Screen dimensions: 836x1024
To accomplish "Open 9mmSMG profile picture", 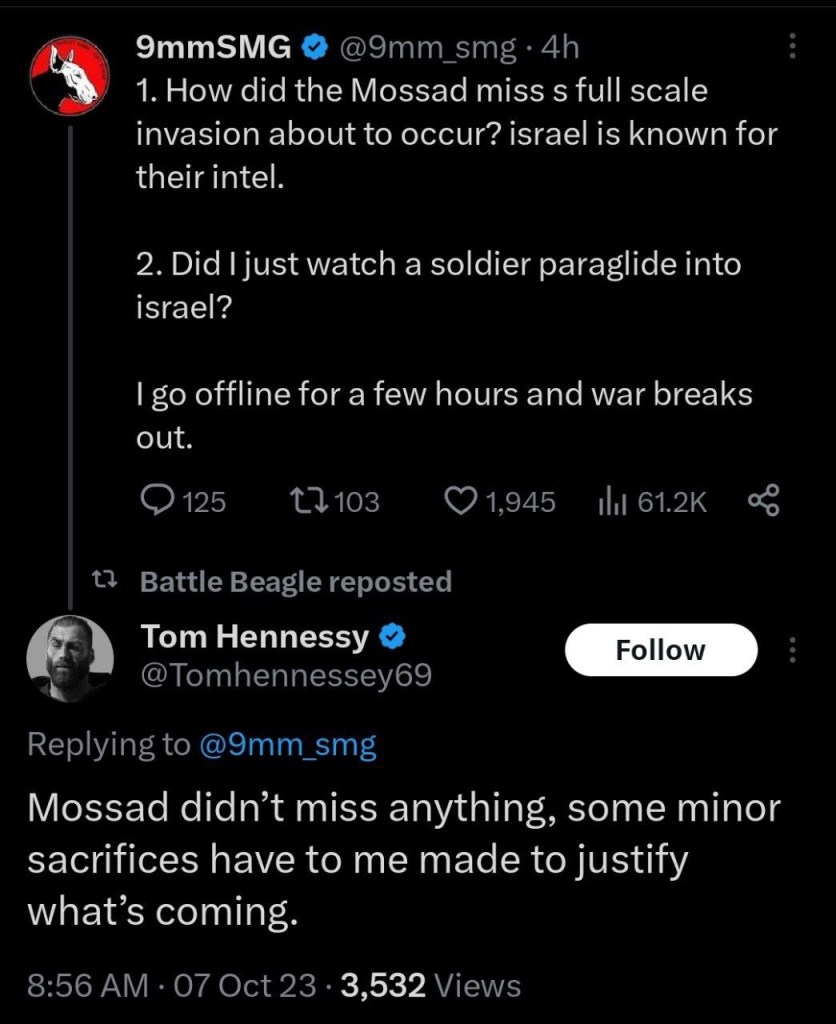I will pyautogui.click(x=69, y=76).
